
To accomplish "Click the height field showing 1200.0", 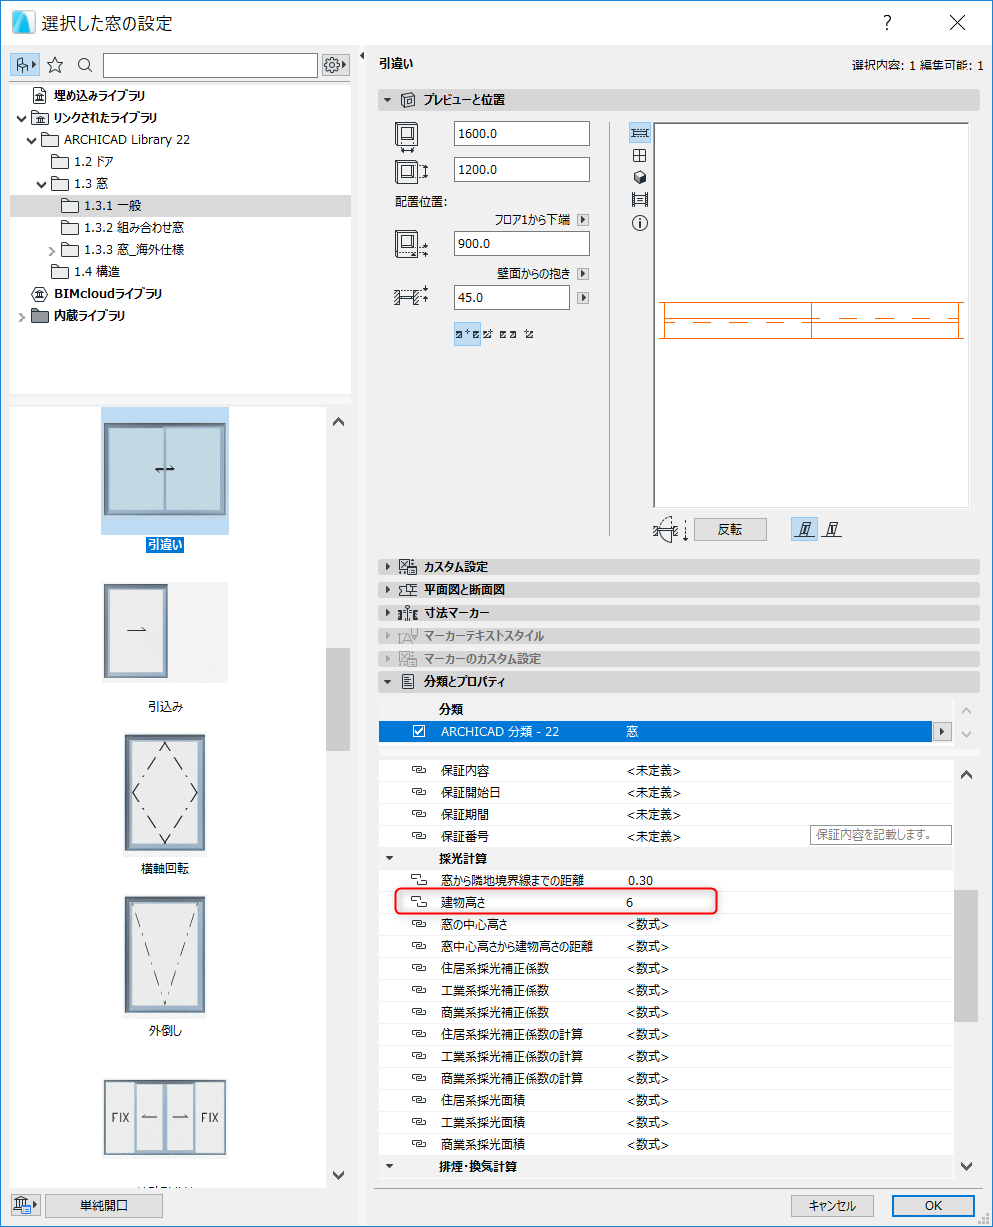I will [x=522, y=170].
